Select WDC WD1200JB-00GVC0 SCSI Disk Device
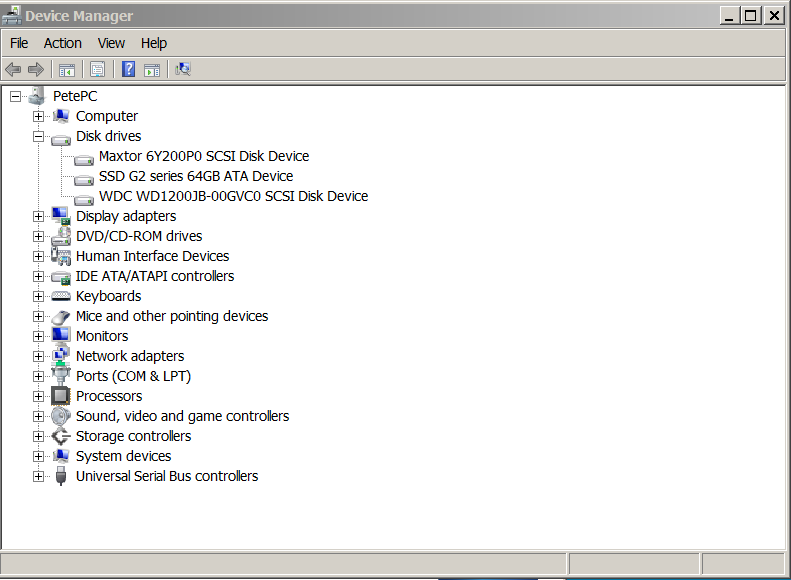Viewport: 791px width, 580px height. coord(234,196)
